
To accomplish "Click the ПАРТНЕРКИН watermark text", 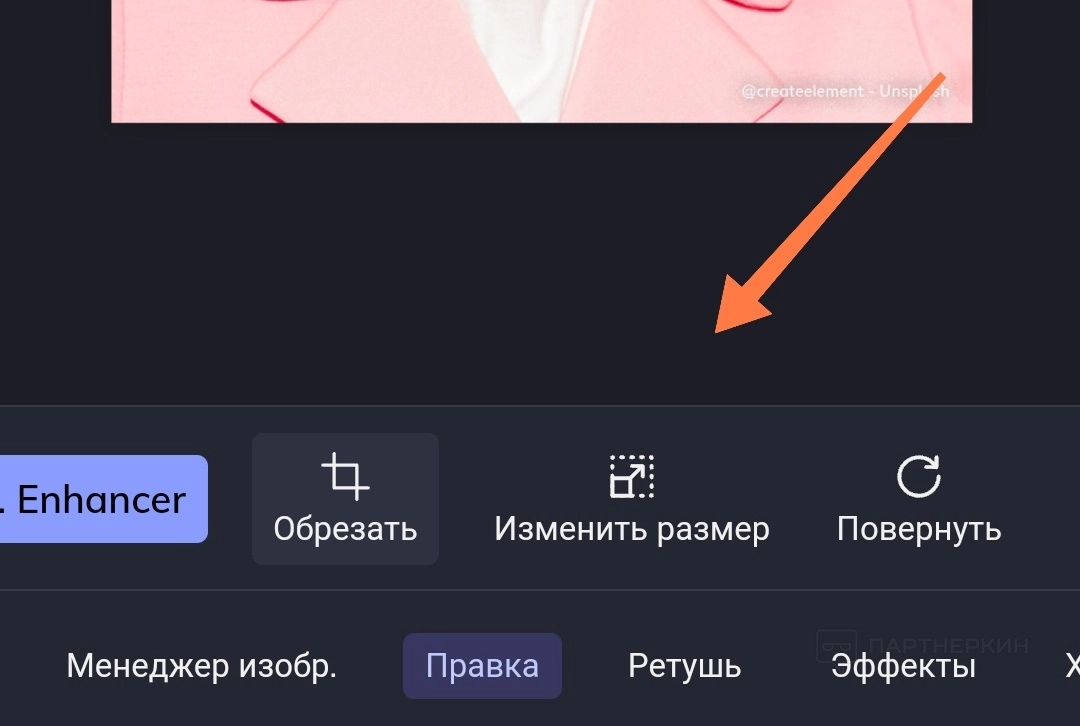I will pyautogui.click(x=948, y=645).
